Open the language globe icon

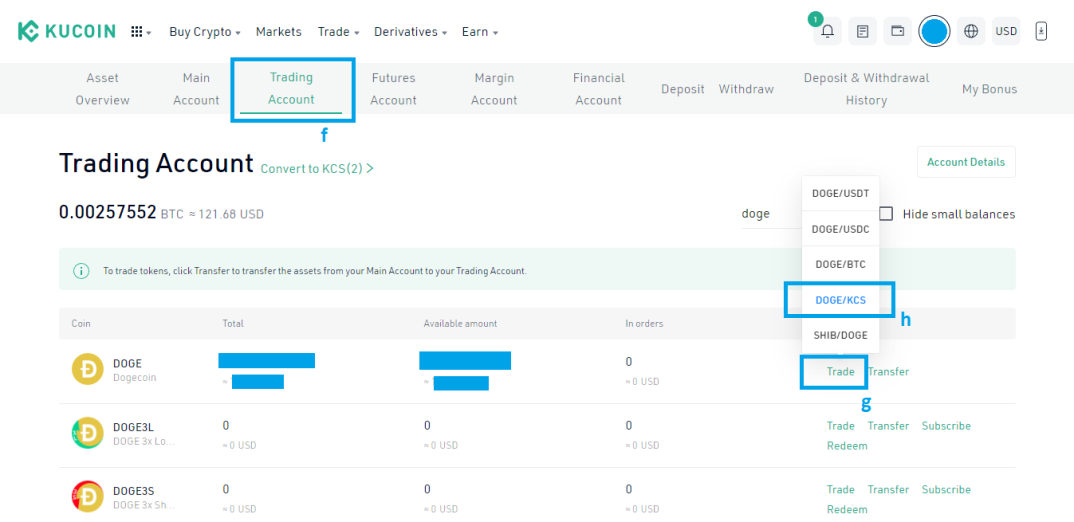971,32
